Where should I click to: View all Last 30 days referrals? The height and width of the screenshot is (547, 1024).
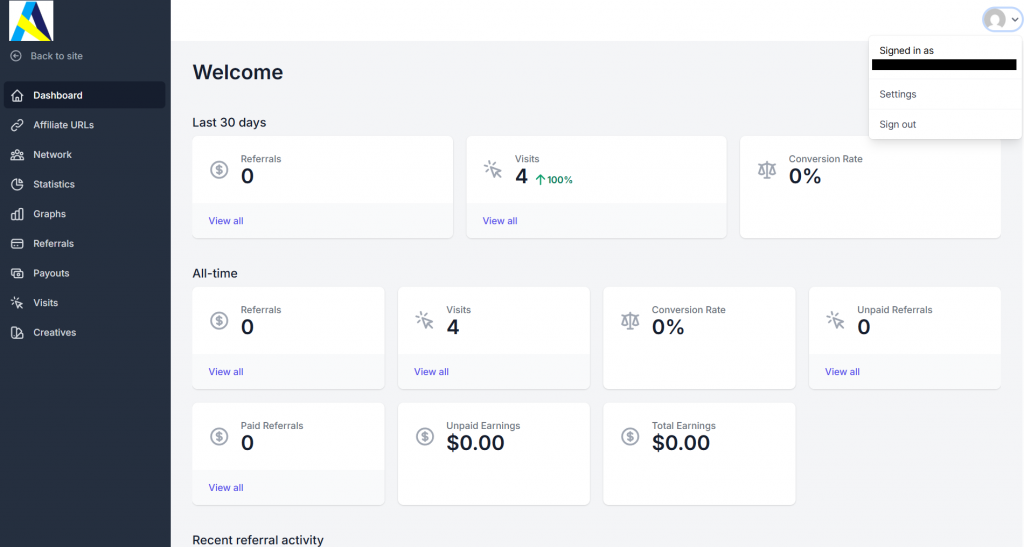tap(226, 221)
